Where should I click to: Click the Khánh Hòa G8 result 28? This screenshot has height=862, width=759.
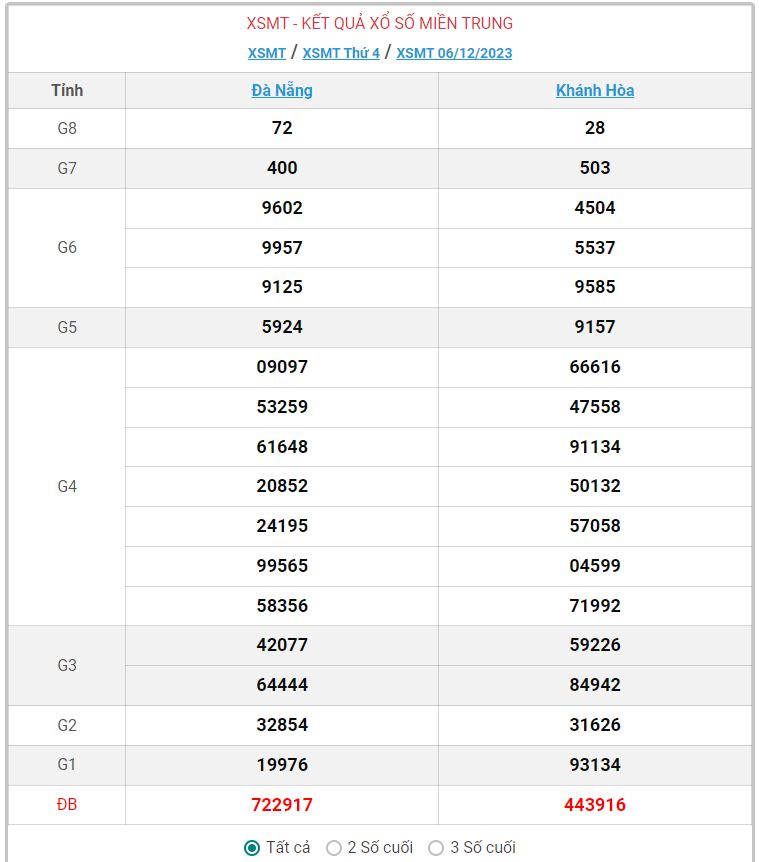595,128
